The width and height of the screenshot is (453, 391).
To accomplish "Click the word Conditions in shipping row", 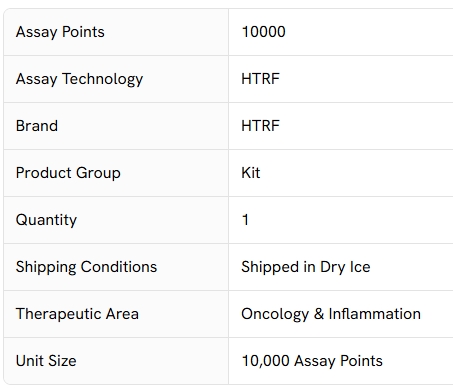I will coord(119,267).
